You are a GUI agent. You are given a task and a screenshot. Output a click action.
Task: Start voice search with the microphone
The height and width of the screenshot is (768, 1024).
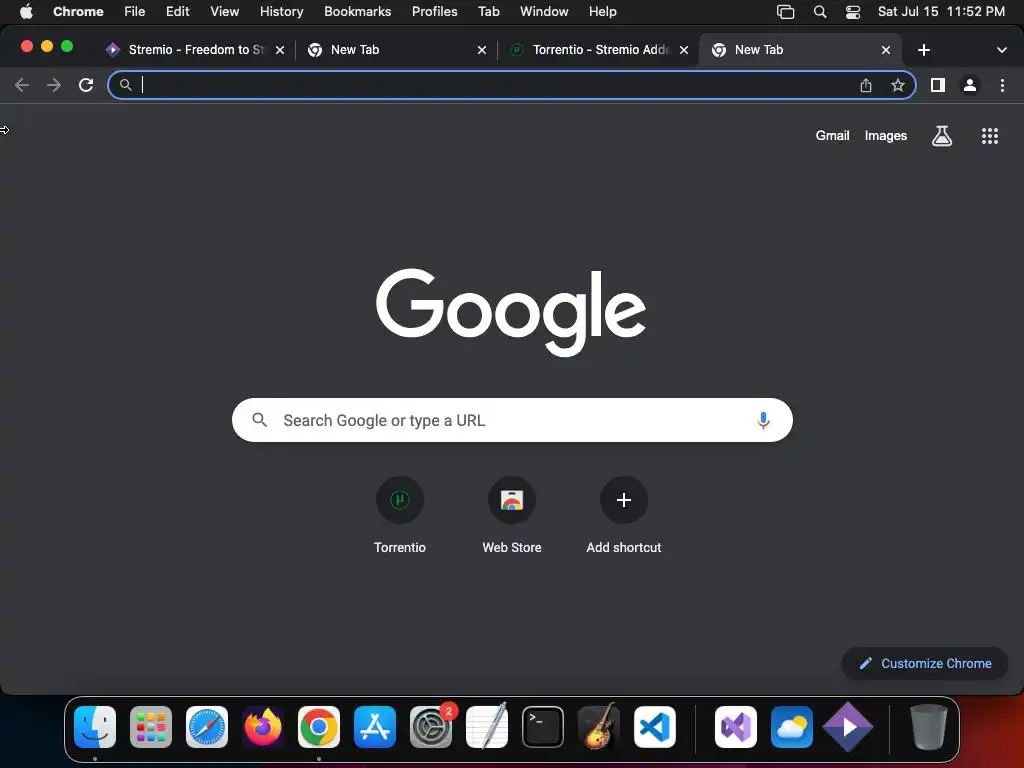[x=763, y=420]
